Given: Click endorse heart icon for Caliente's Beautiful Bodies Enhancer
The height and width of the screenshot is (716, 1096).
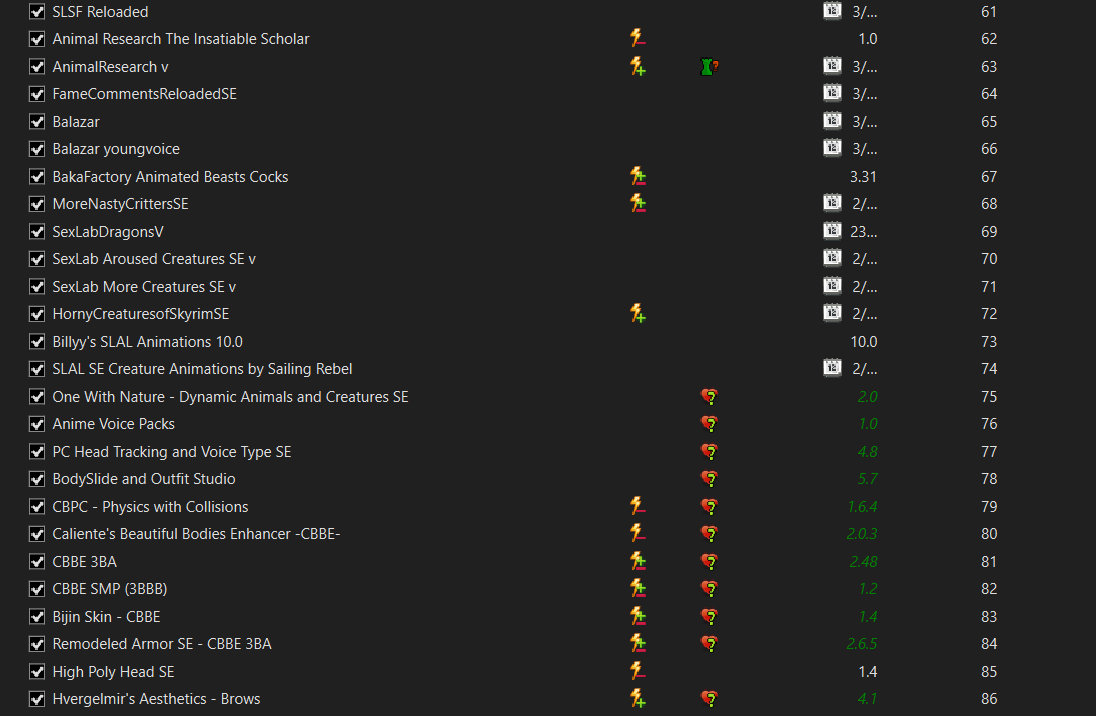Looking at the screenshot, I should tap(709, 534).
